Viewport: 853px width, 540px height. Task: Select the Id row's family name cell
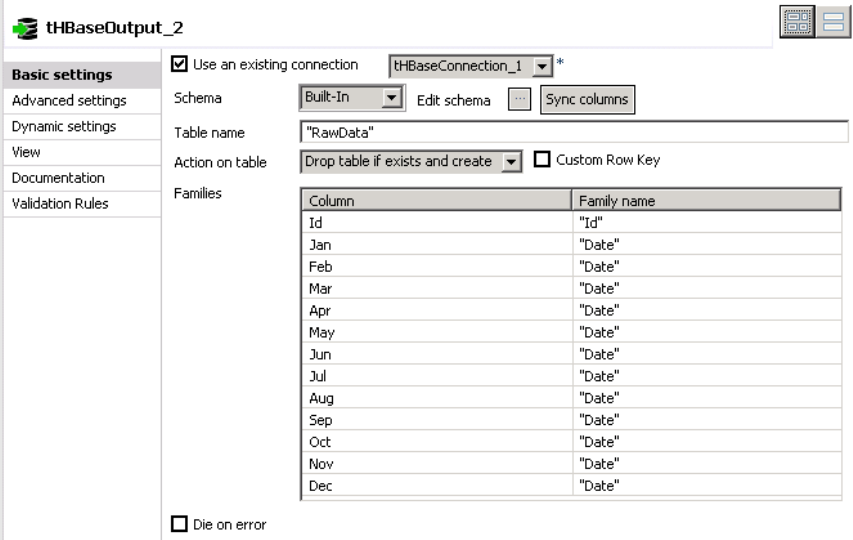pyautogui.click(x=707, y=223)
